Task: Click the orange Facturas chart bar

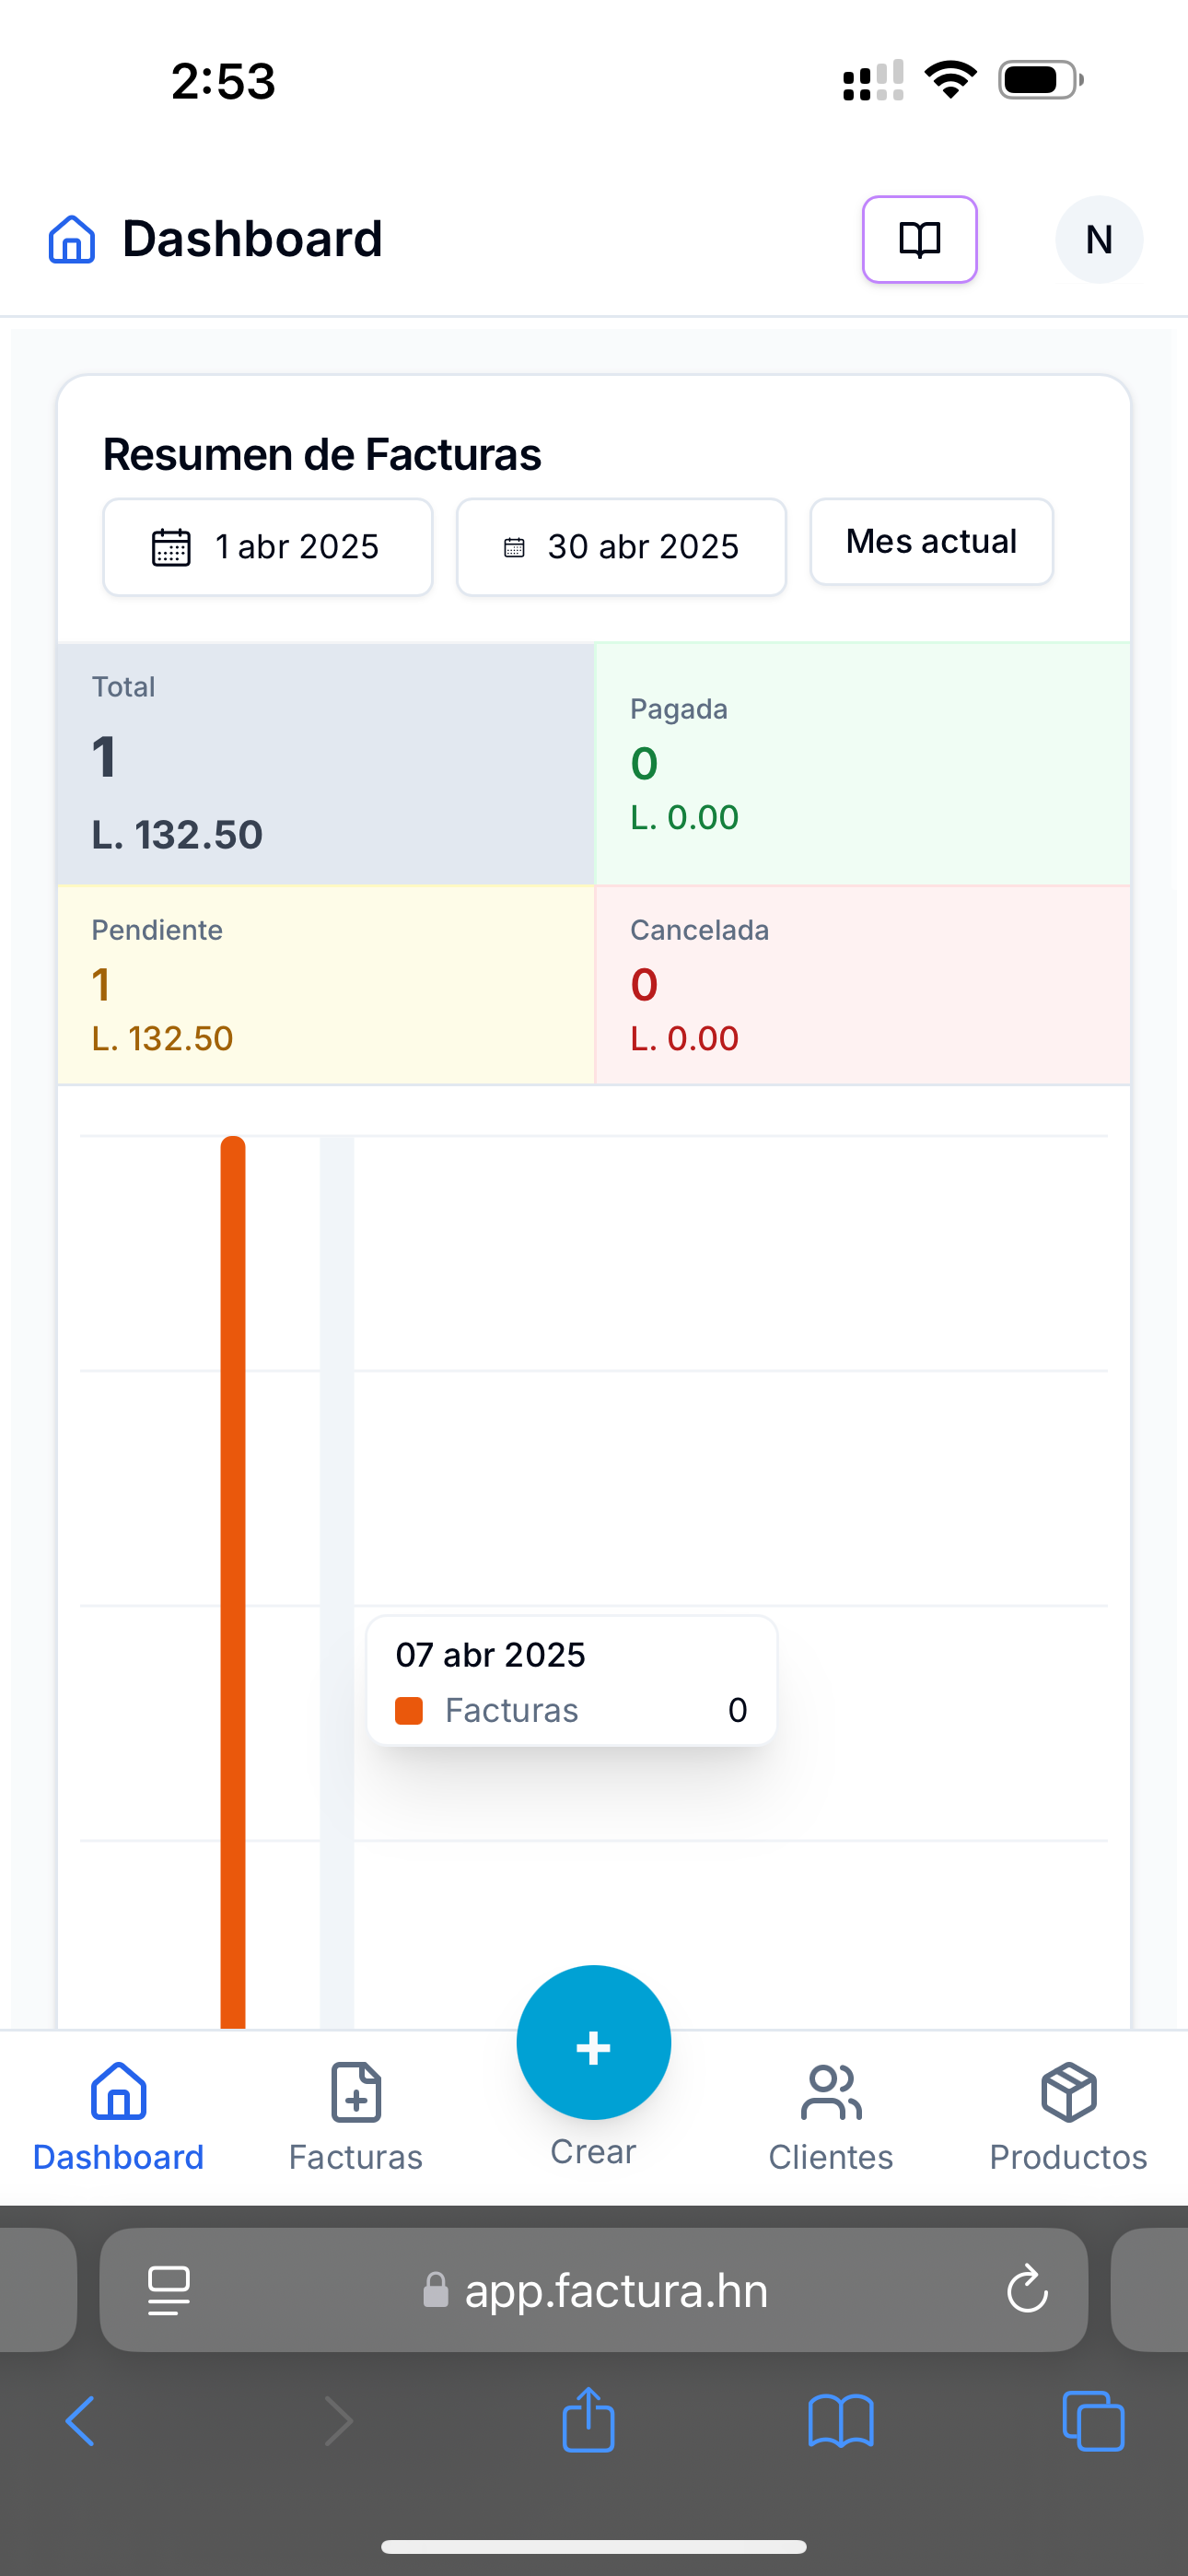Action: pos(233,1580)
